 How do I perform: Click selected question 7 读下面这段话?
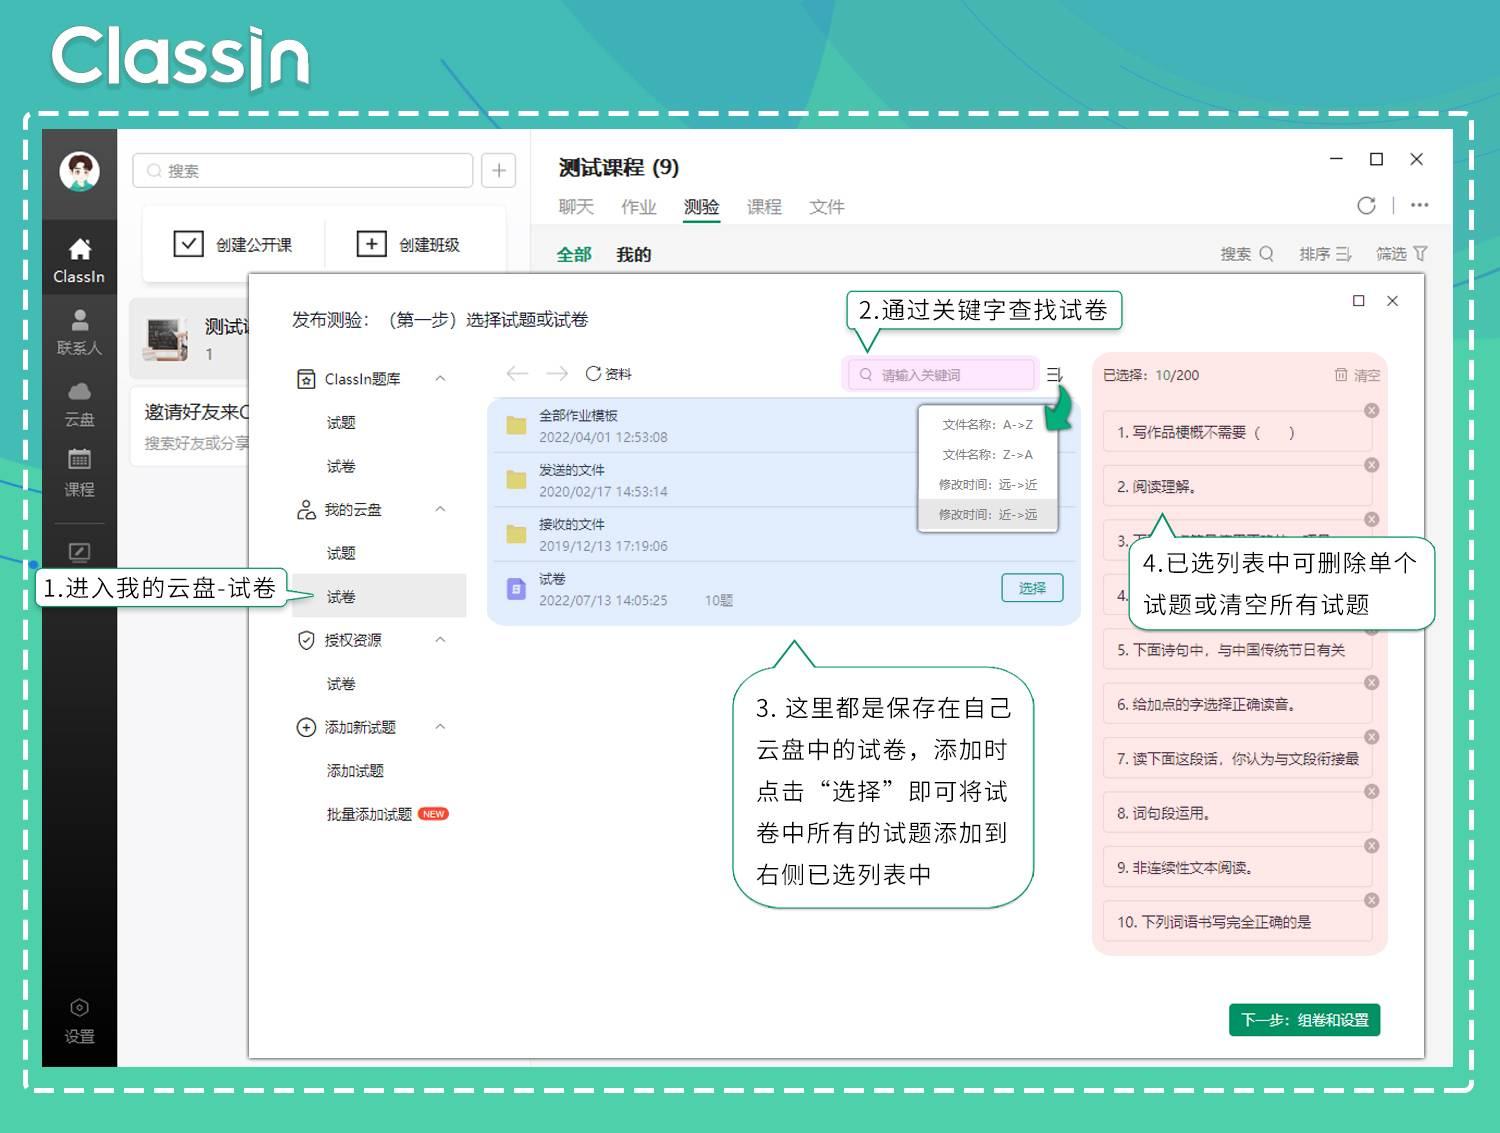click(x=1237, y=759)
